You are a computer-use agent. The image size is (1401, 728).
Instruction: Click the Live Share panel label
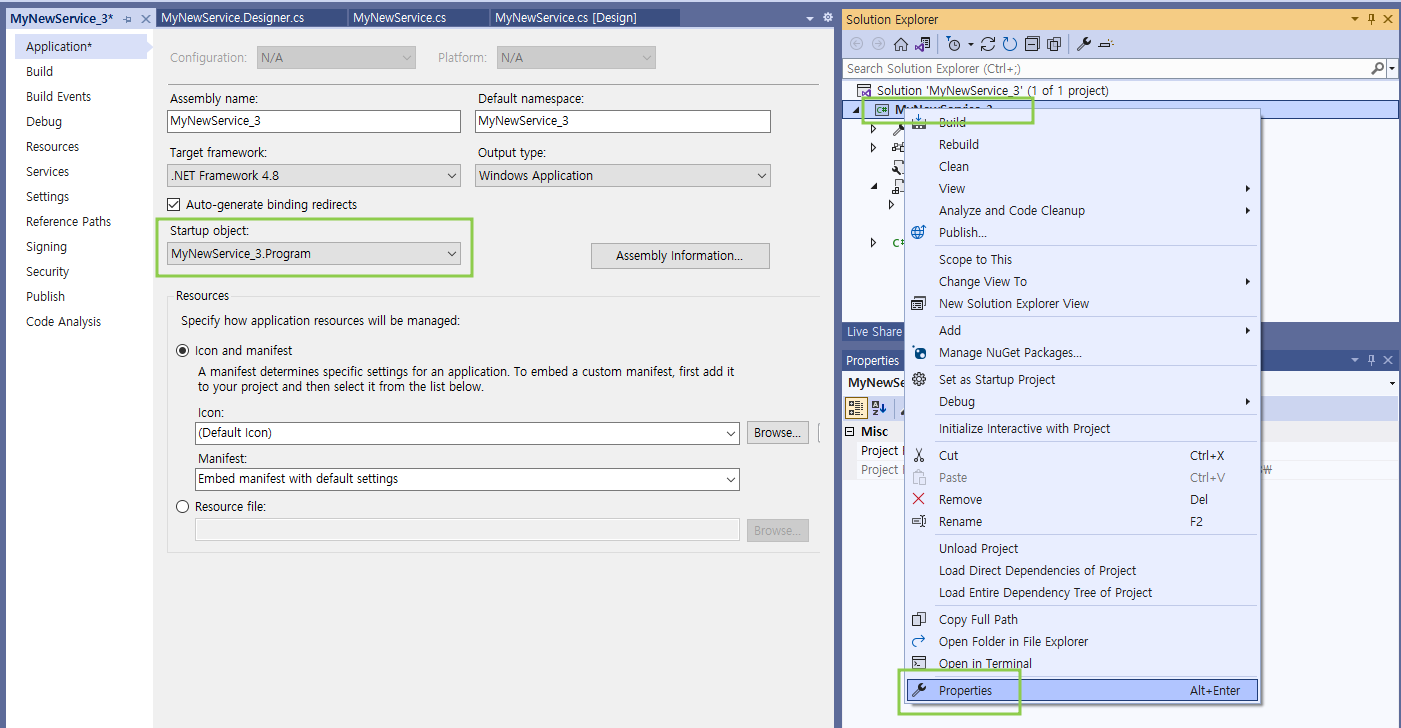pos(874,332)
